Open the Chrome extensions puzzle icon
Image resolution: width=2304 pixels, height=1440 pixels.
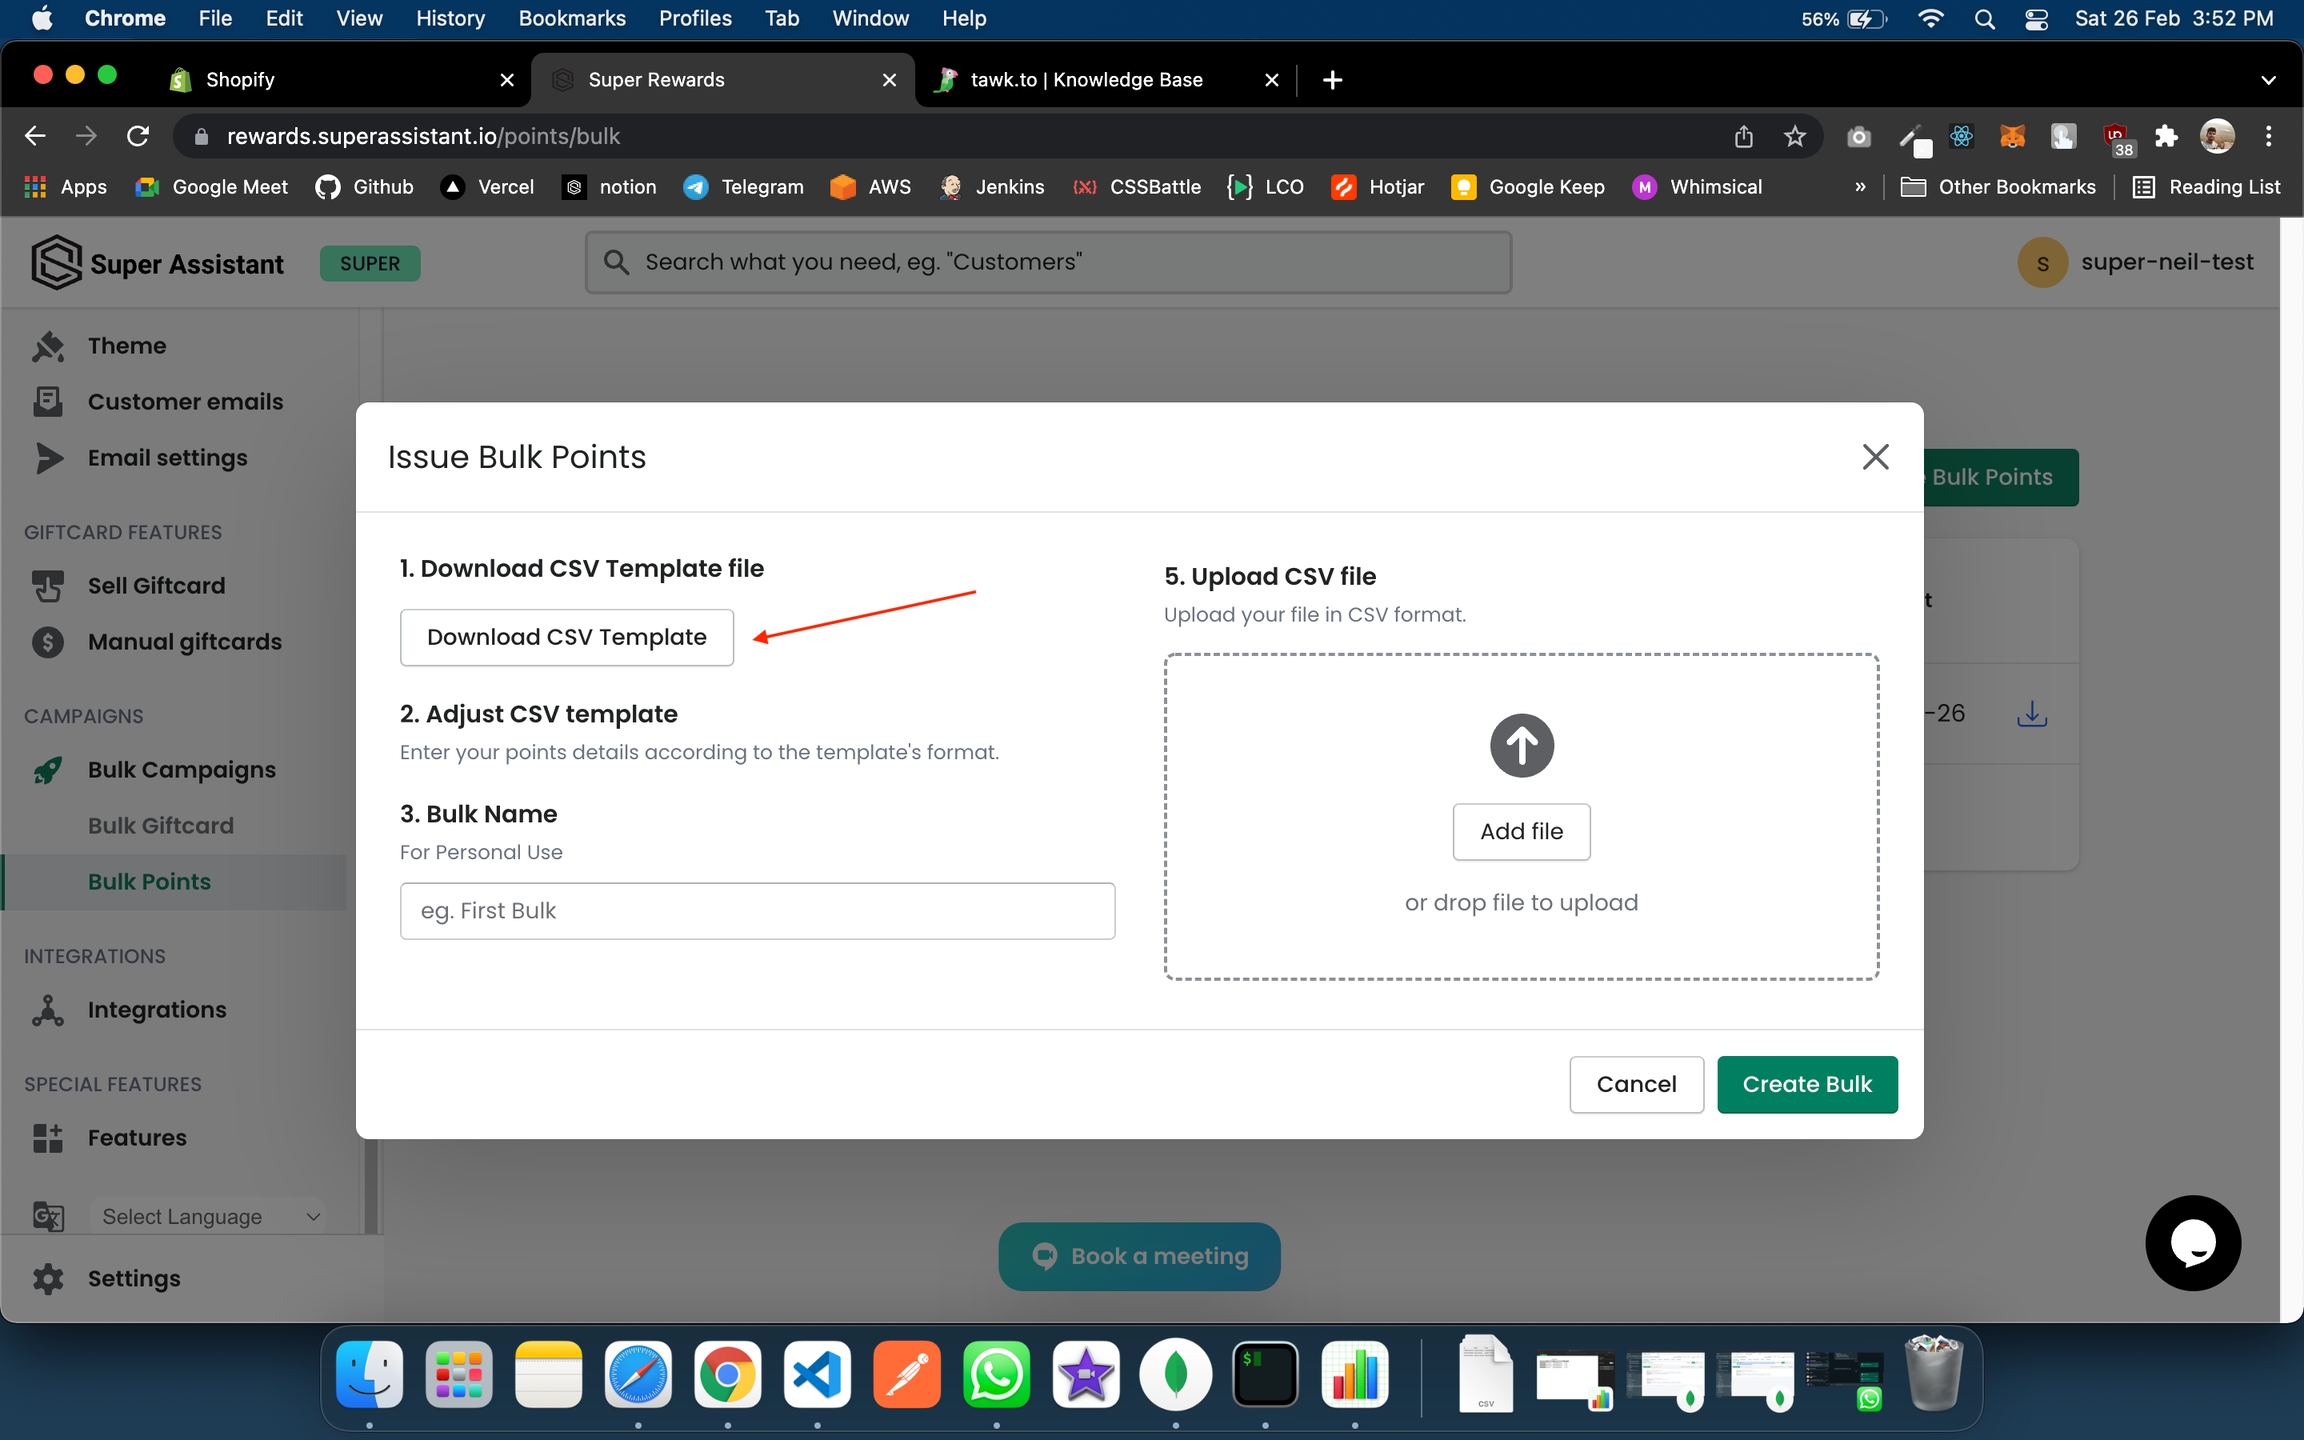tap(2166, 136)
